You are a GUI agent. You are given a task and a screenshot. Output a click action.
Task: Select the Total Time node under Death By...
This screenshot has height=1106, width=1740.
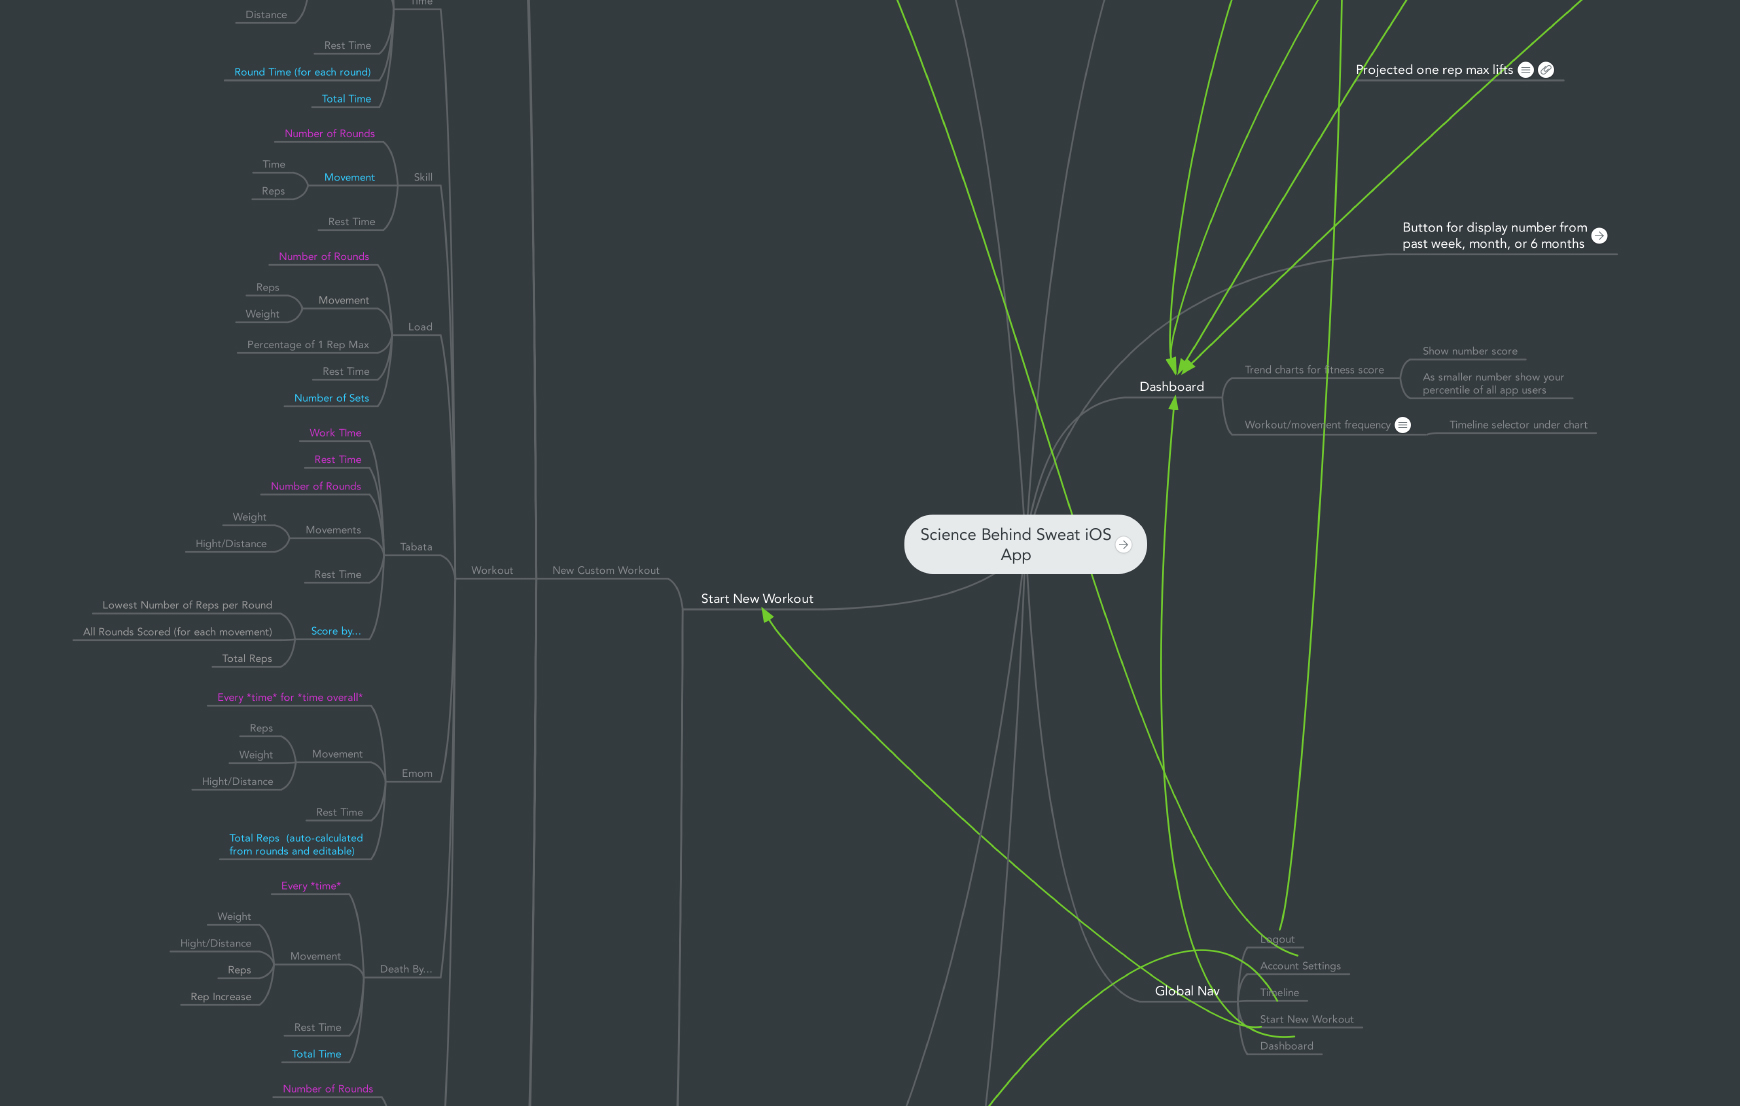[x=316, y=1054]
